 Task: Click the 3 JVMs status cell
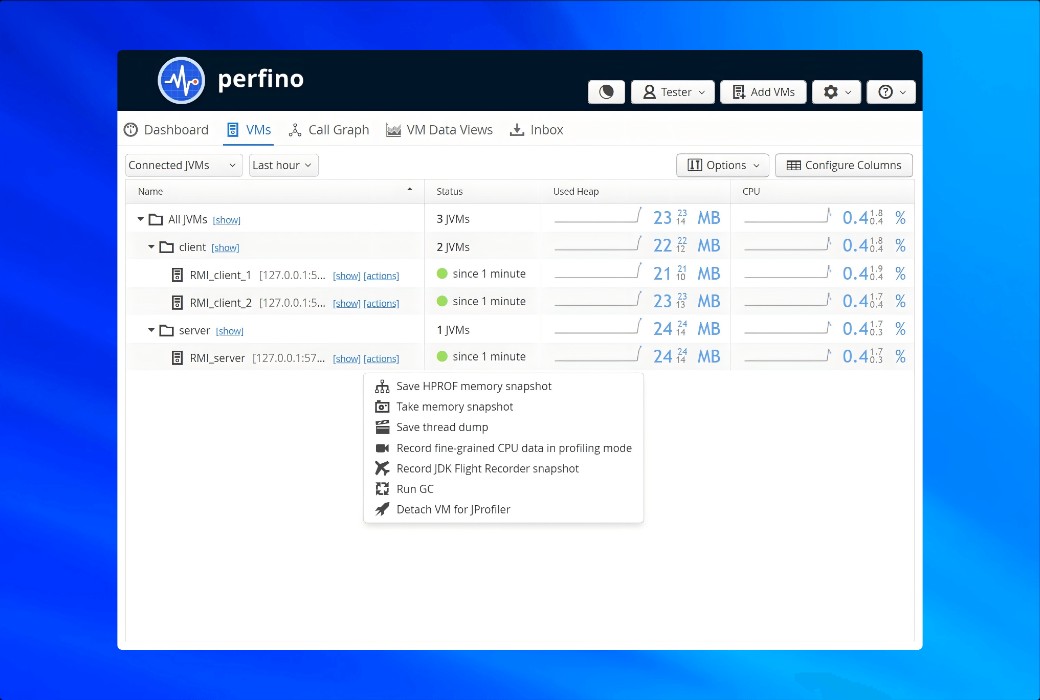pyautogui.click(x=453, y=219)
